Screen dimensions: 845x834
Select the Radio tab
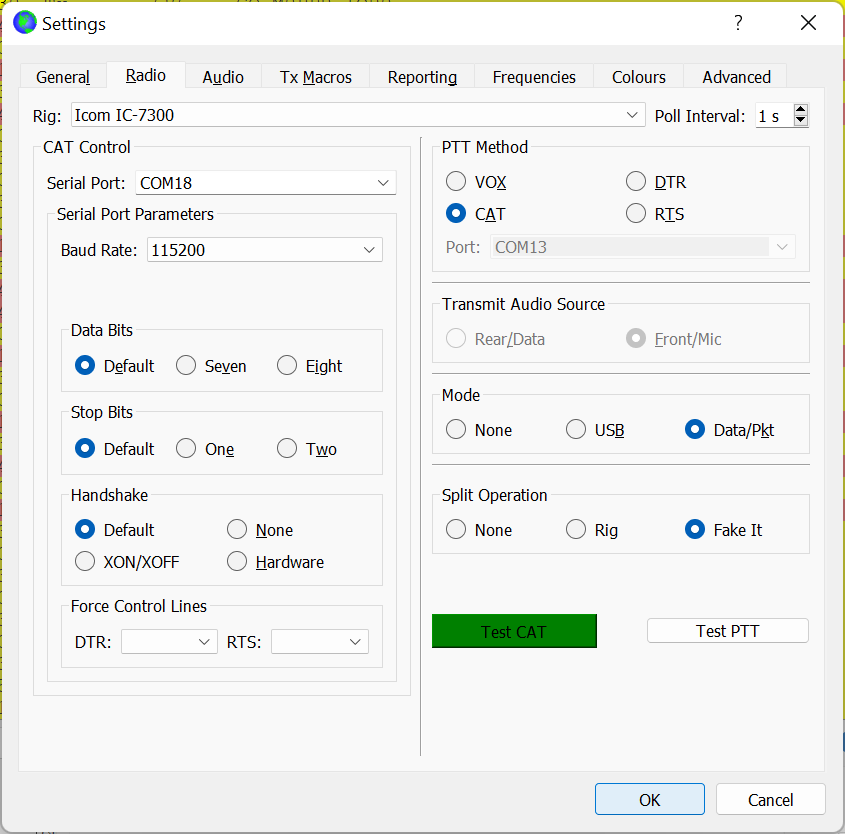point(146,75)
